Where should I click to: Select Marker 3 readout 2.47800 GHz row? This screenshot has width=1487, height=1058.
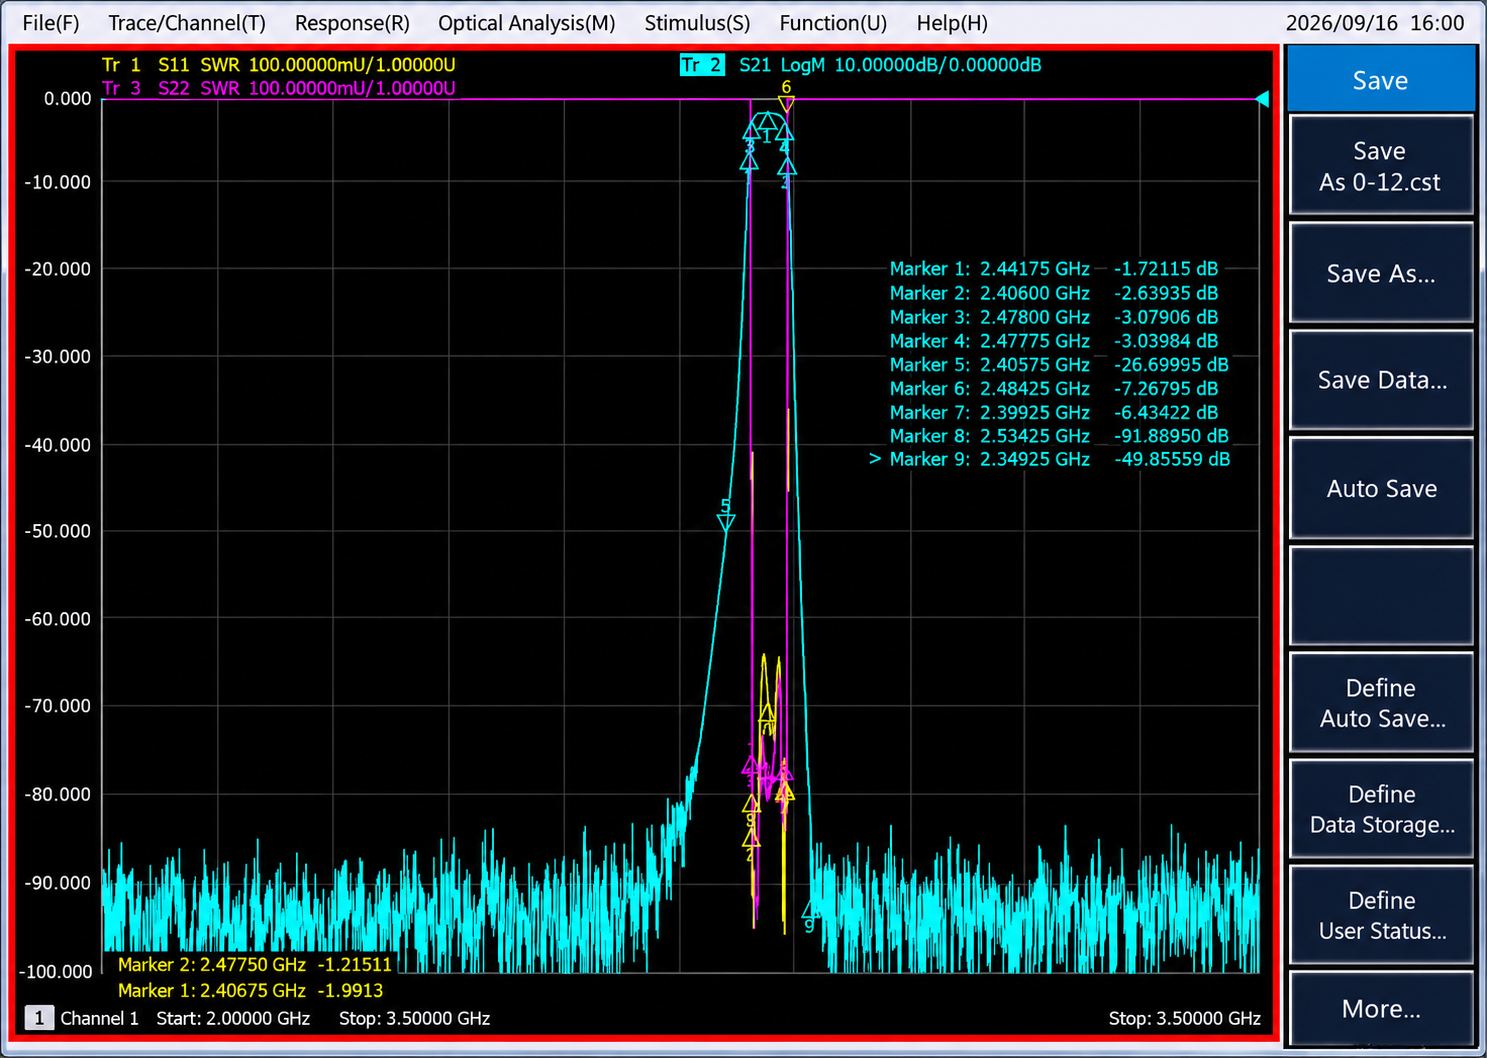(1054, 317)
